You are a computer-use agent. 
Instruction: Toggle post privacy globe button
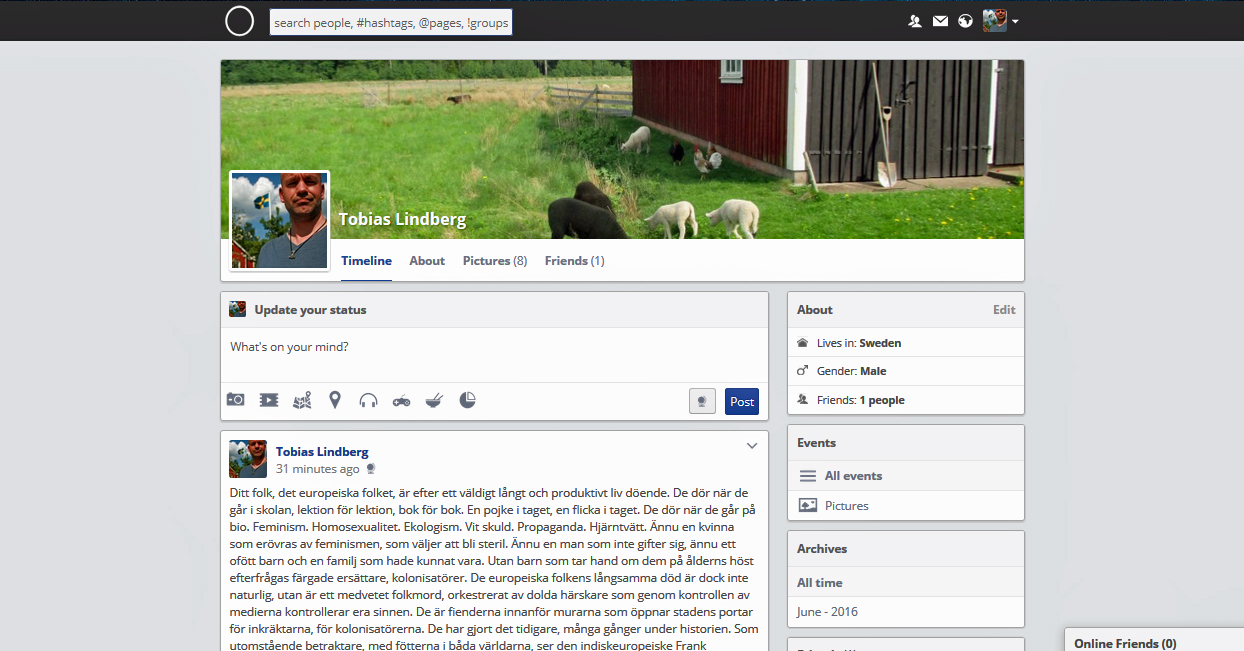[702, 401]
